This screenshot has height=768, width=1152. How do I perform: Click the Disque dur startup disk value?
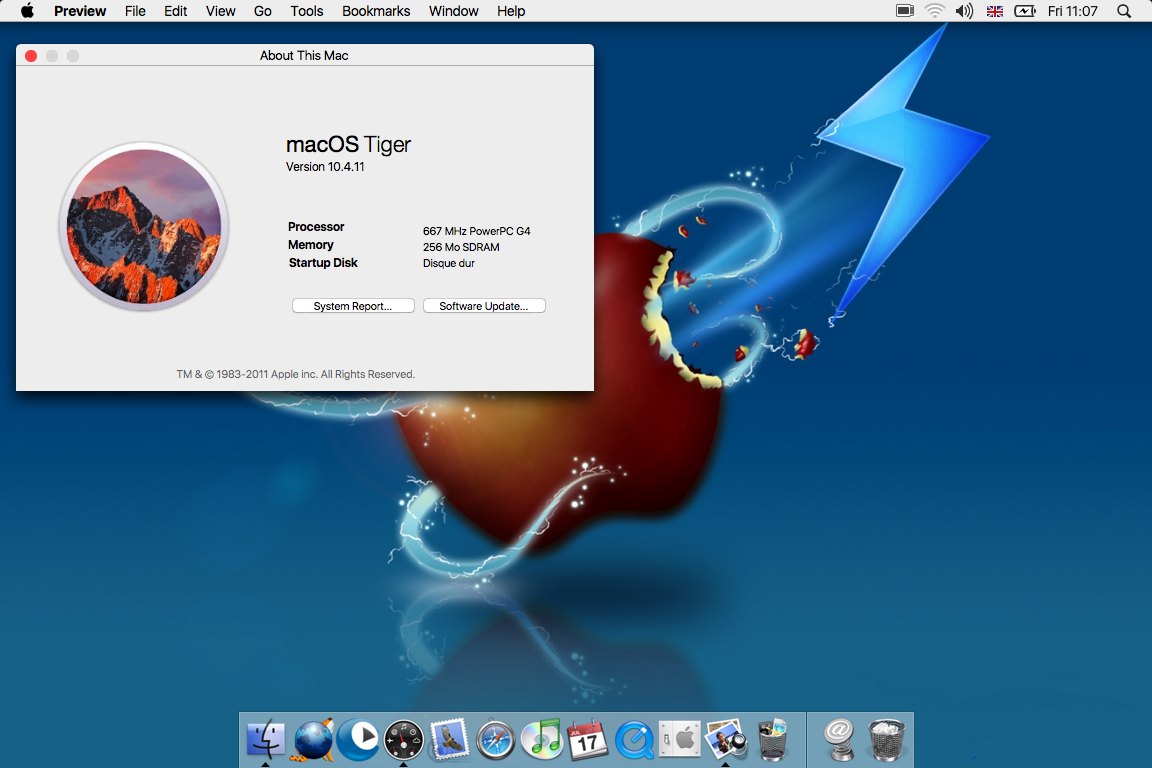click(448, 263)
